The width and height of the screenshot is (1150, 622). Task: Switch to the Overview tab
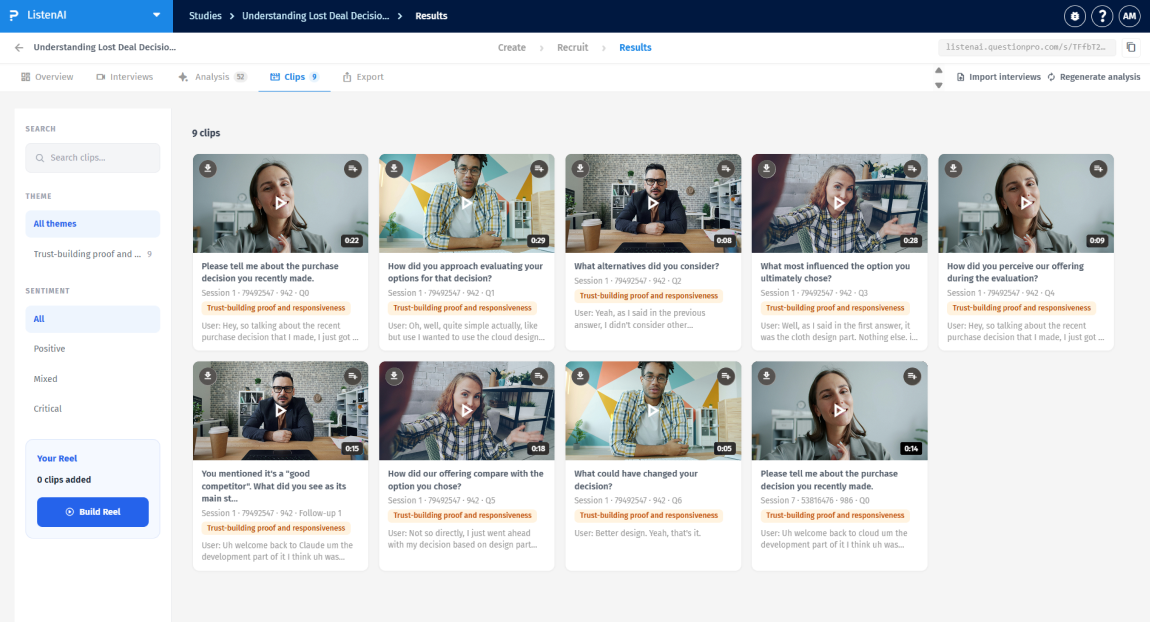(47, 77)
